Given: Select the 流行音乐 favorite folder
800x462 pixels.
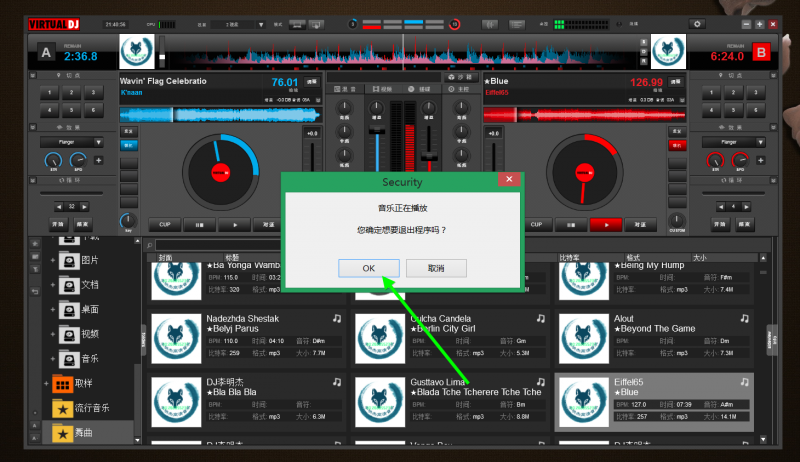Looking at the screenshot, I should click(x=81, y=408).
